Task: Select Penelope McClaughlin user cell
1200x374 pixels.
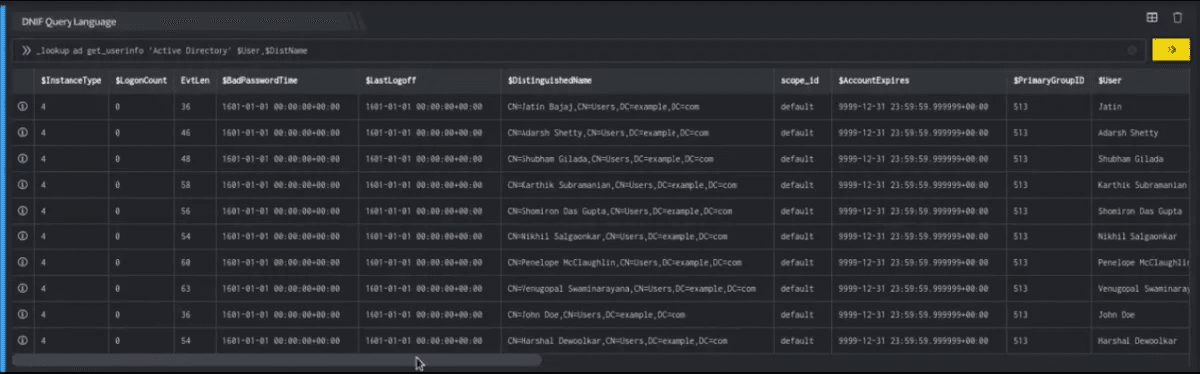Action: [1145, 262]
